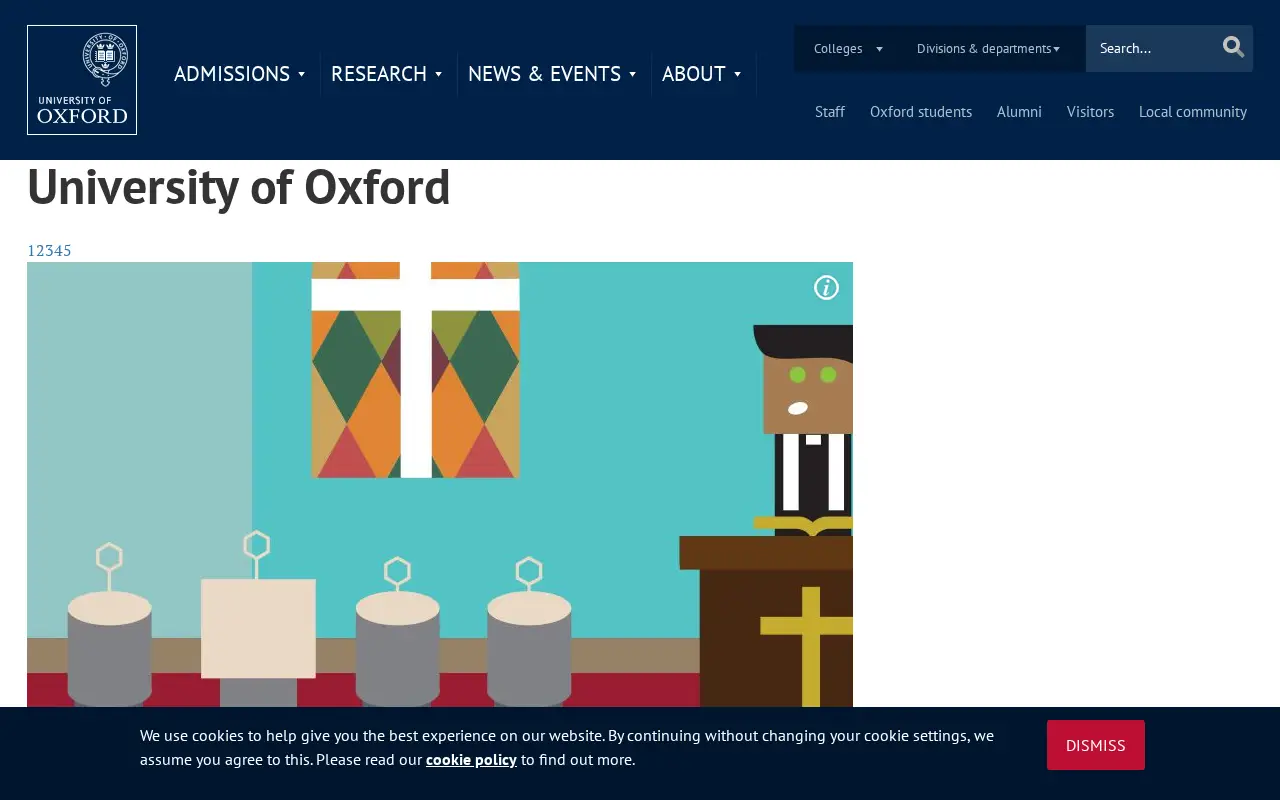The image size is (1280, 800).
Task: Click the search magnifier icon
Action: tap(1233, 47)
